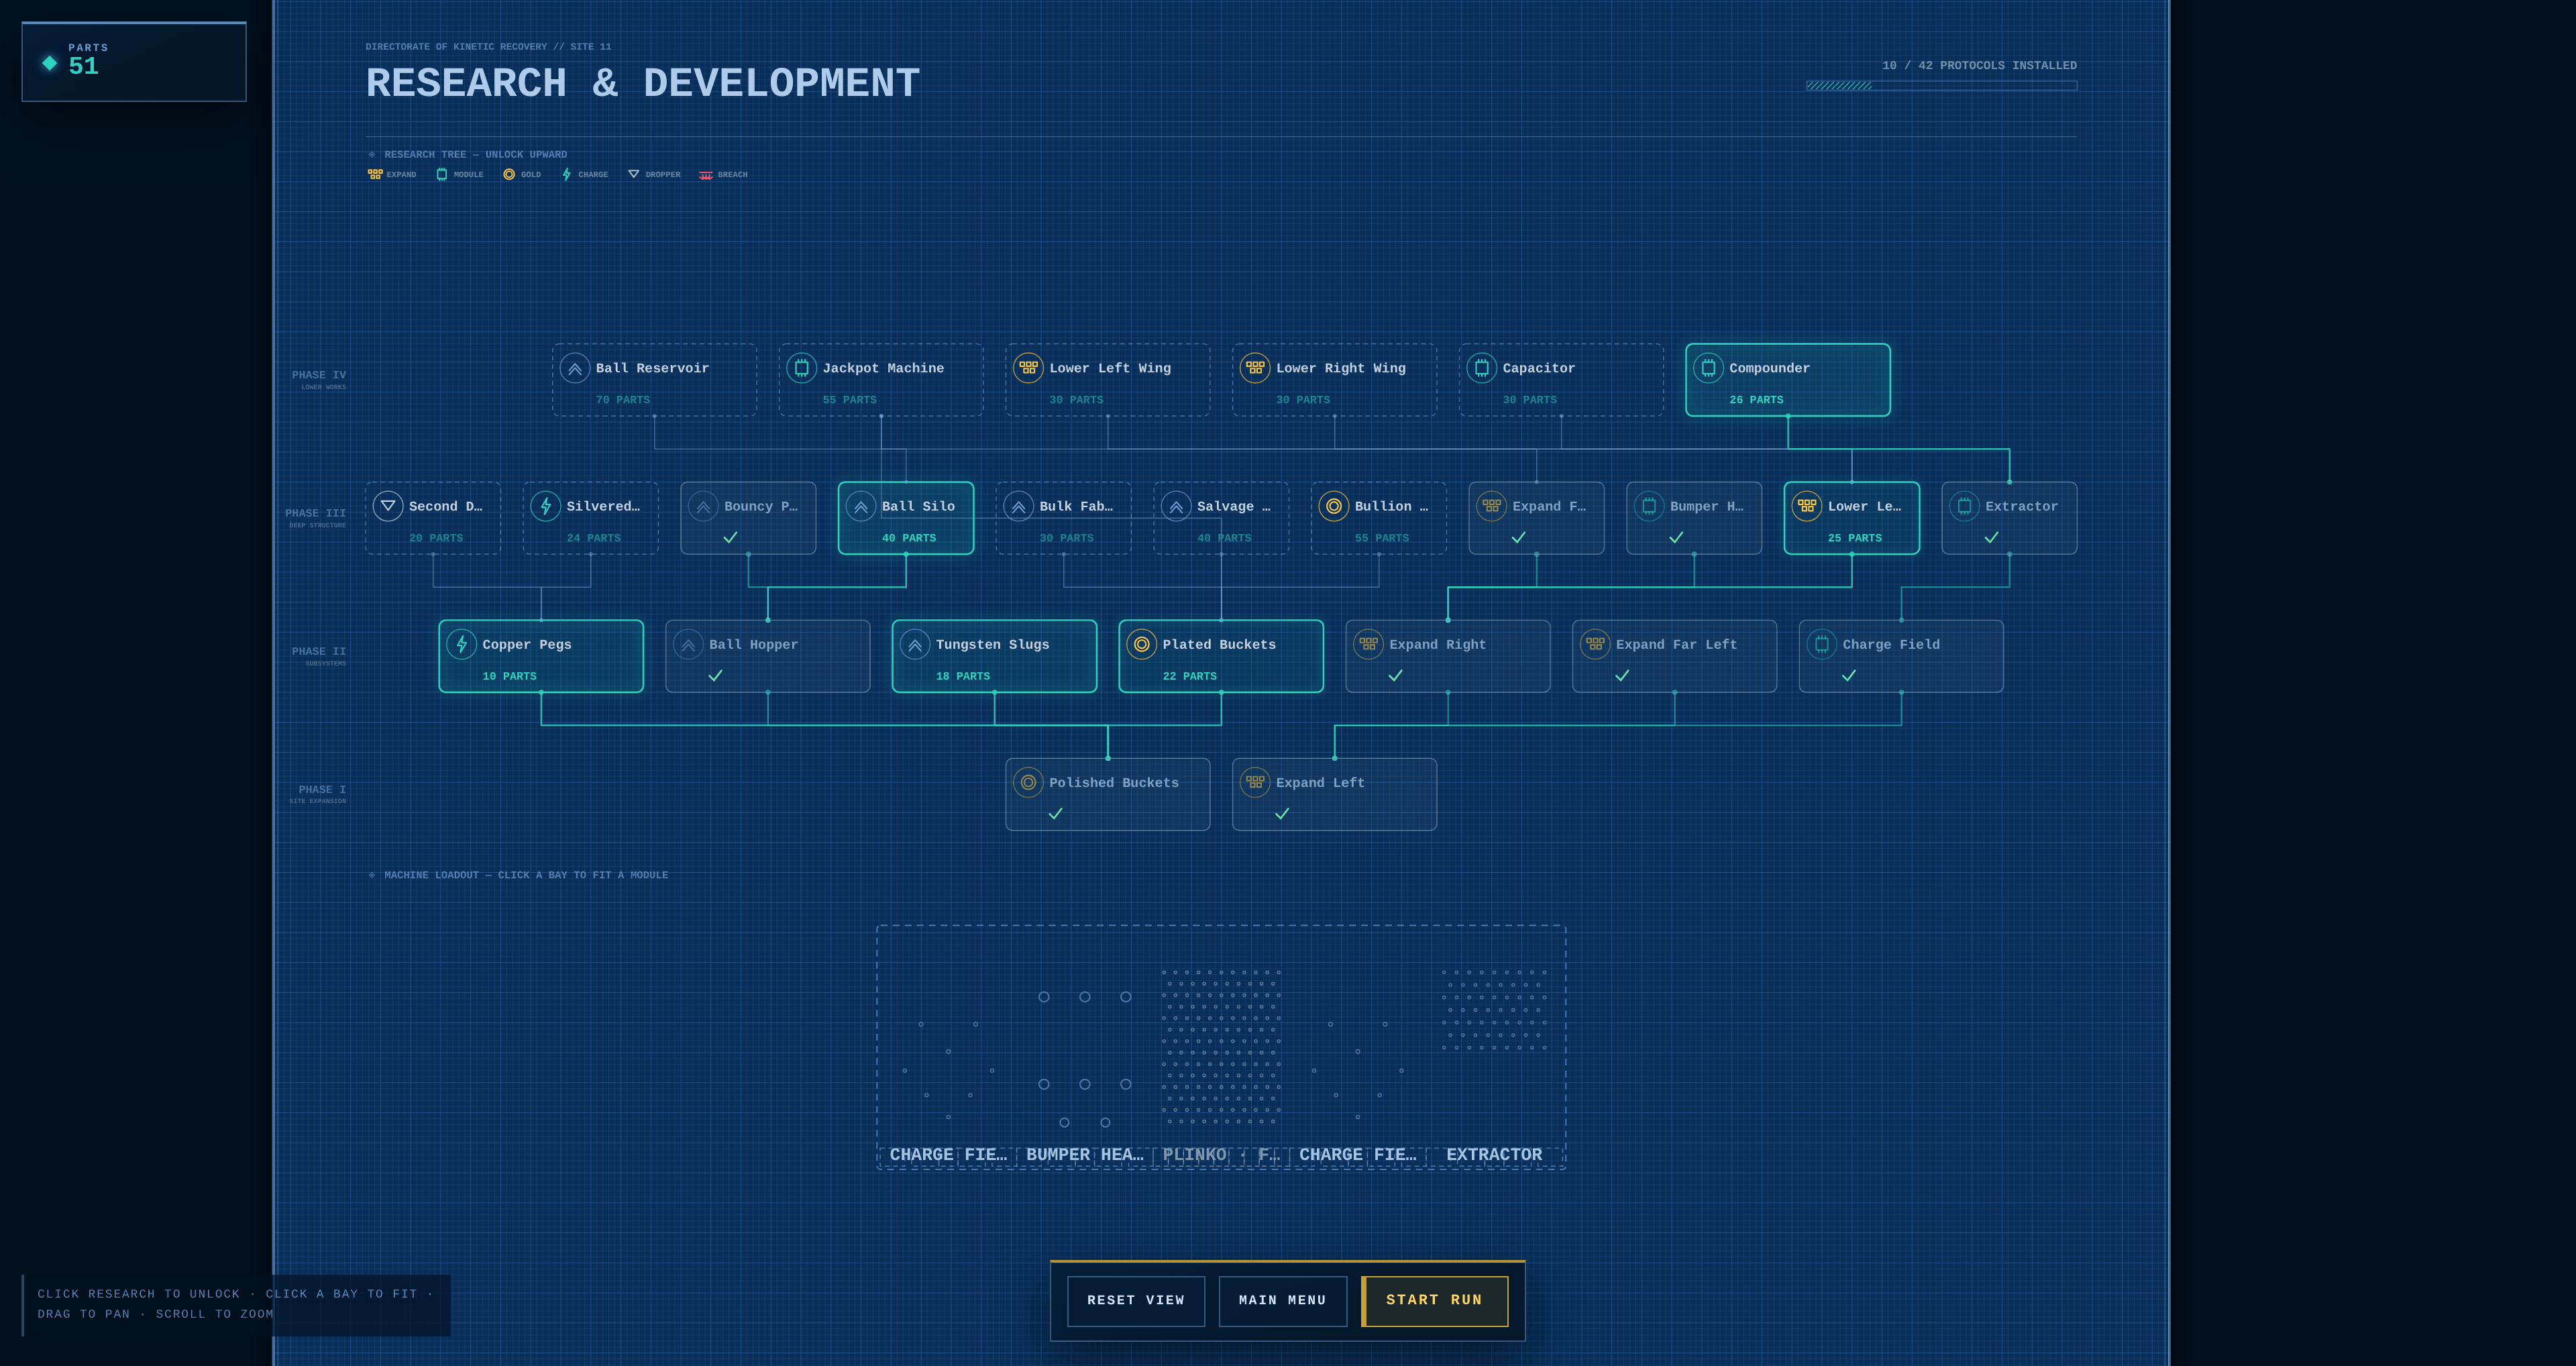2576x1366 pixels.
Task: Click the Lower Left Wing expand icon
Action: (x=1028, y=368)
